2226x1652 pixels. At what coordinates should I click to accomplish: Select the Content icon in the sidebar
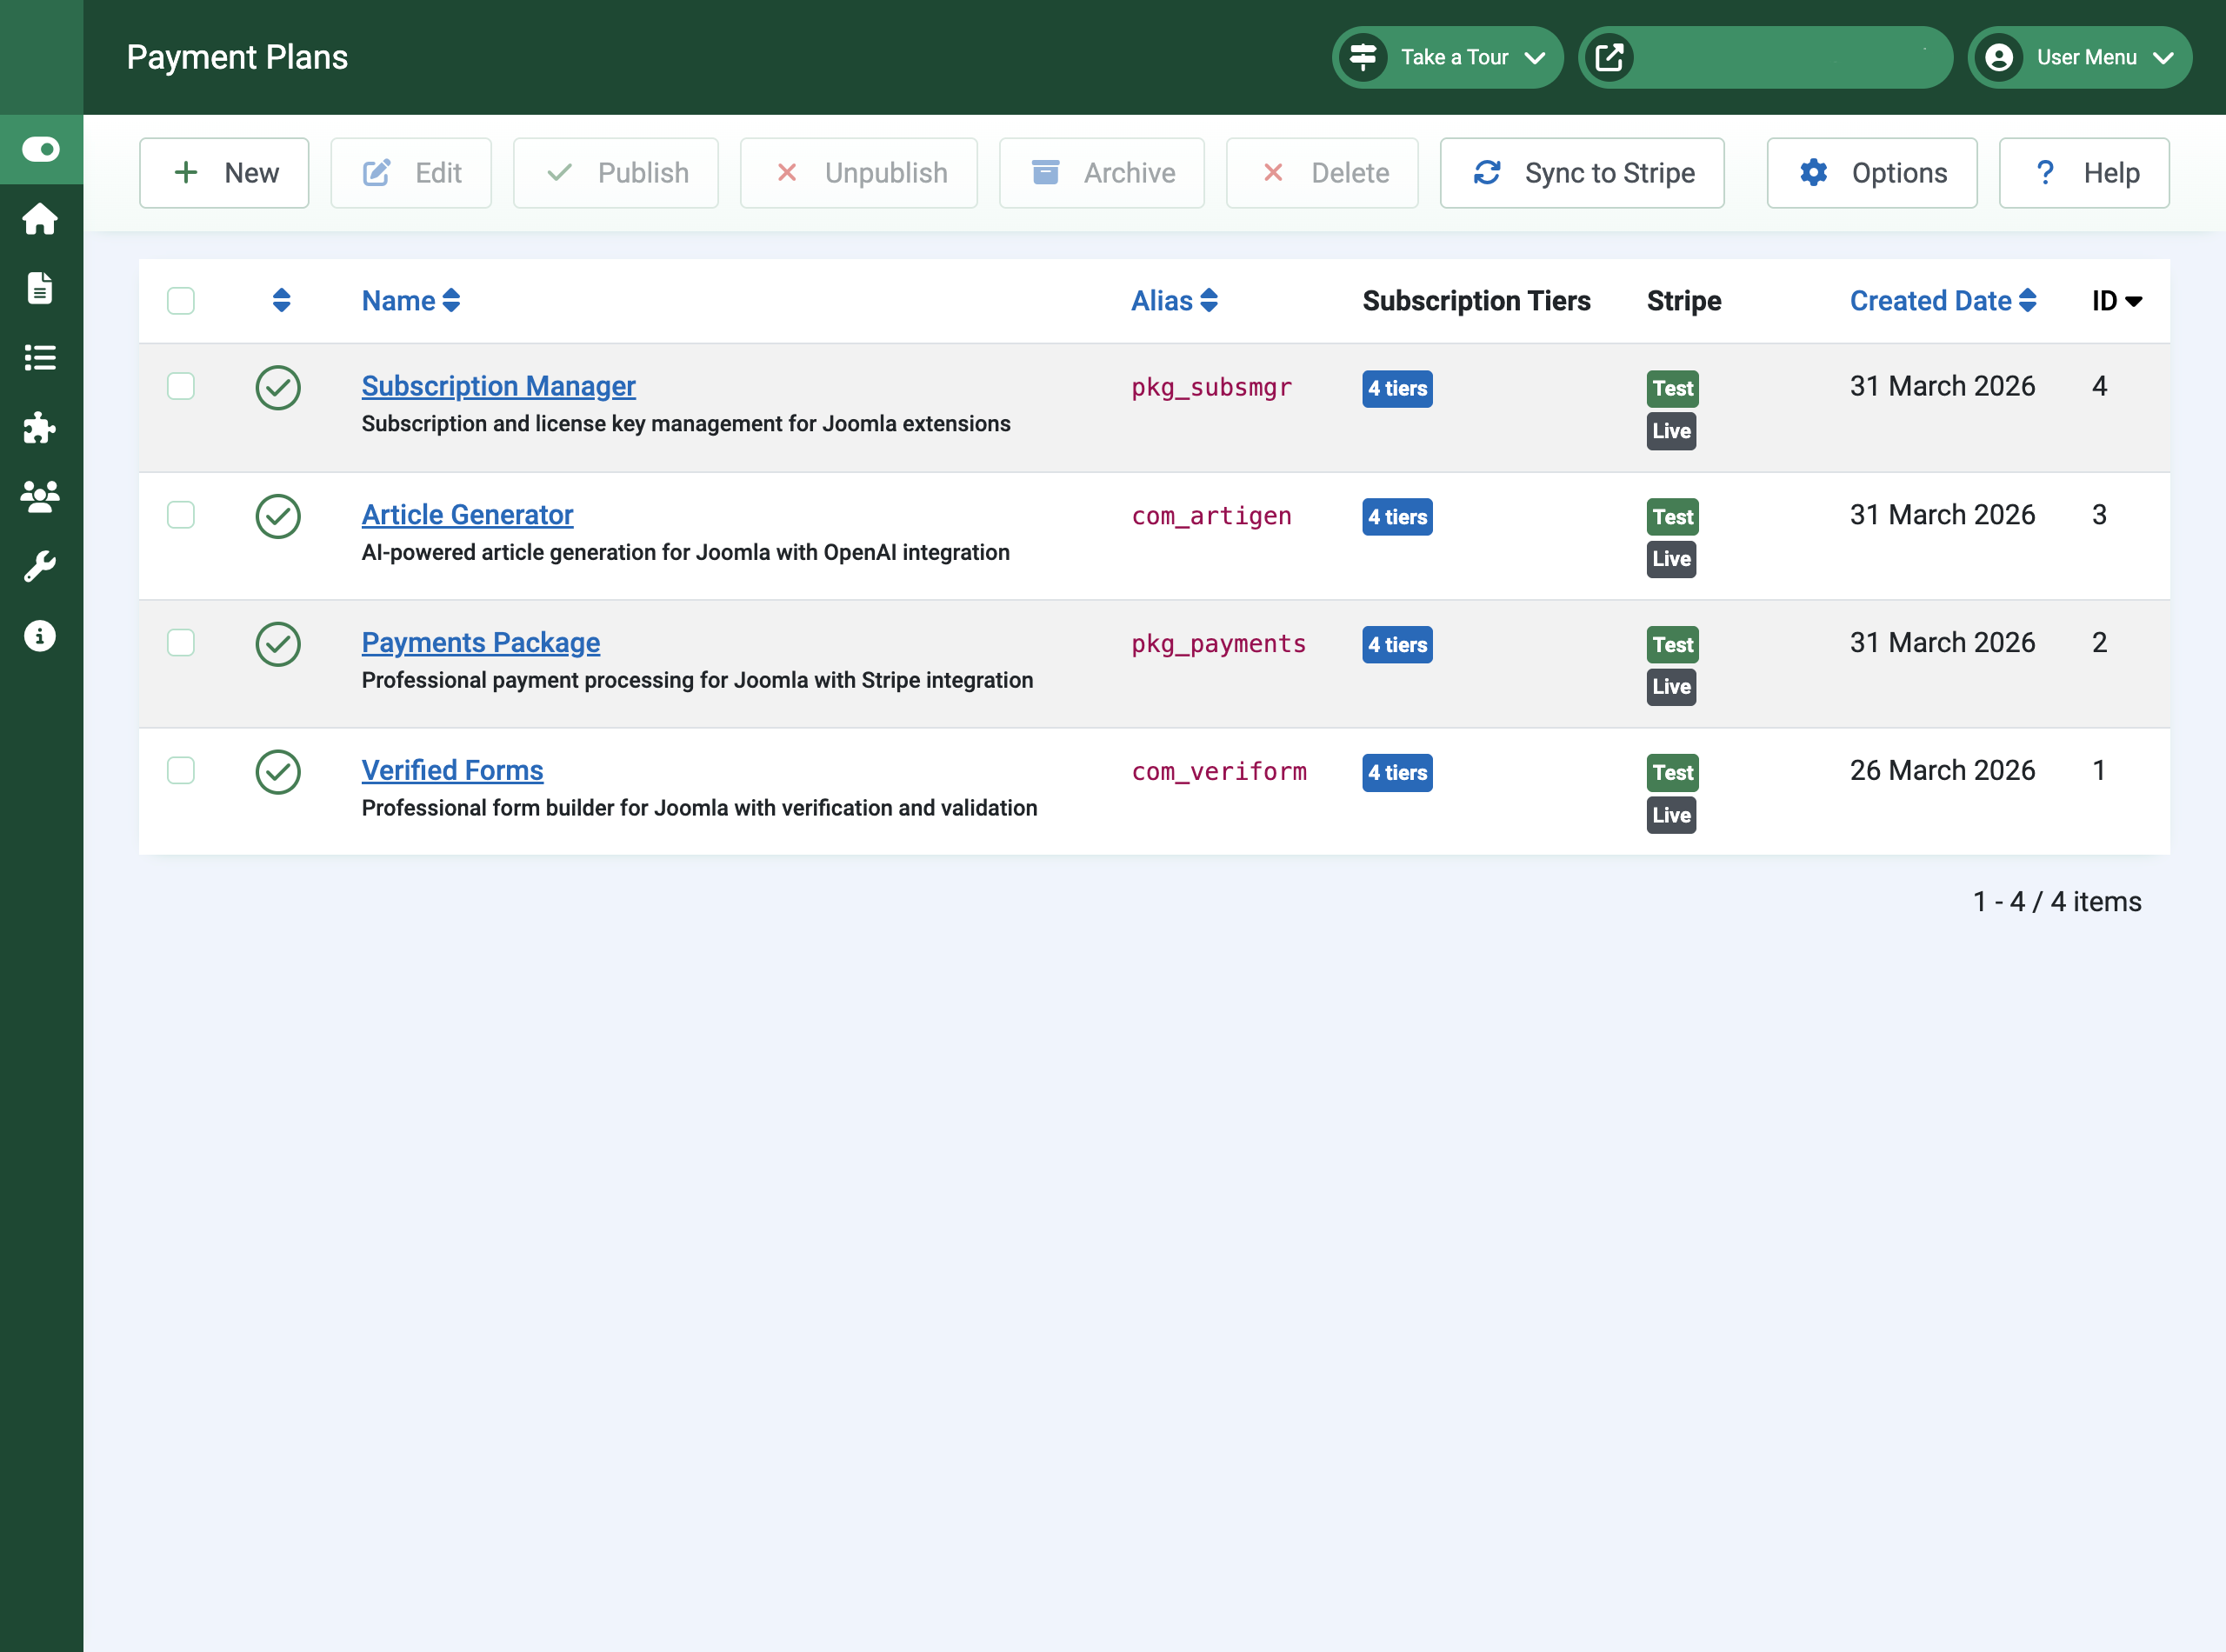(x=41, y=289)
